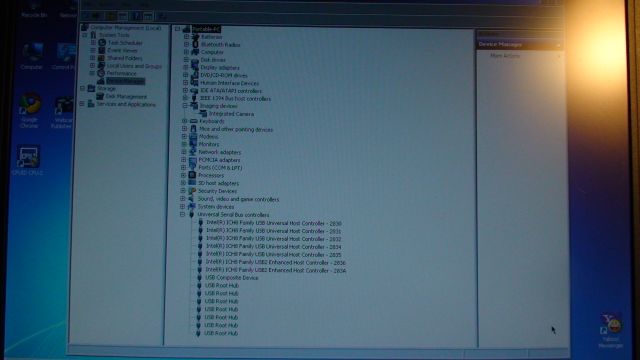Click the Disk drives icon

(x=195, y=60)
